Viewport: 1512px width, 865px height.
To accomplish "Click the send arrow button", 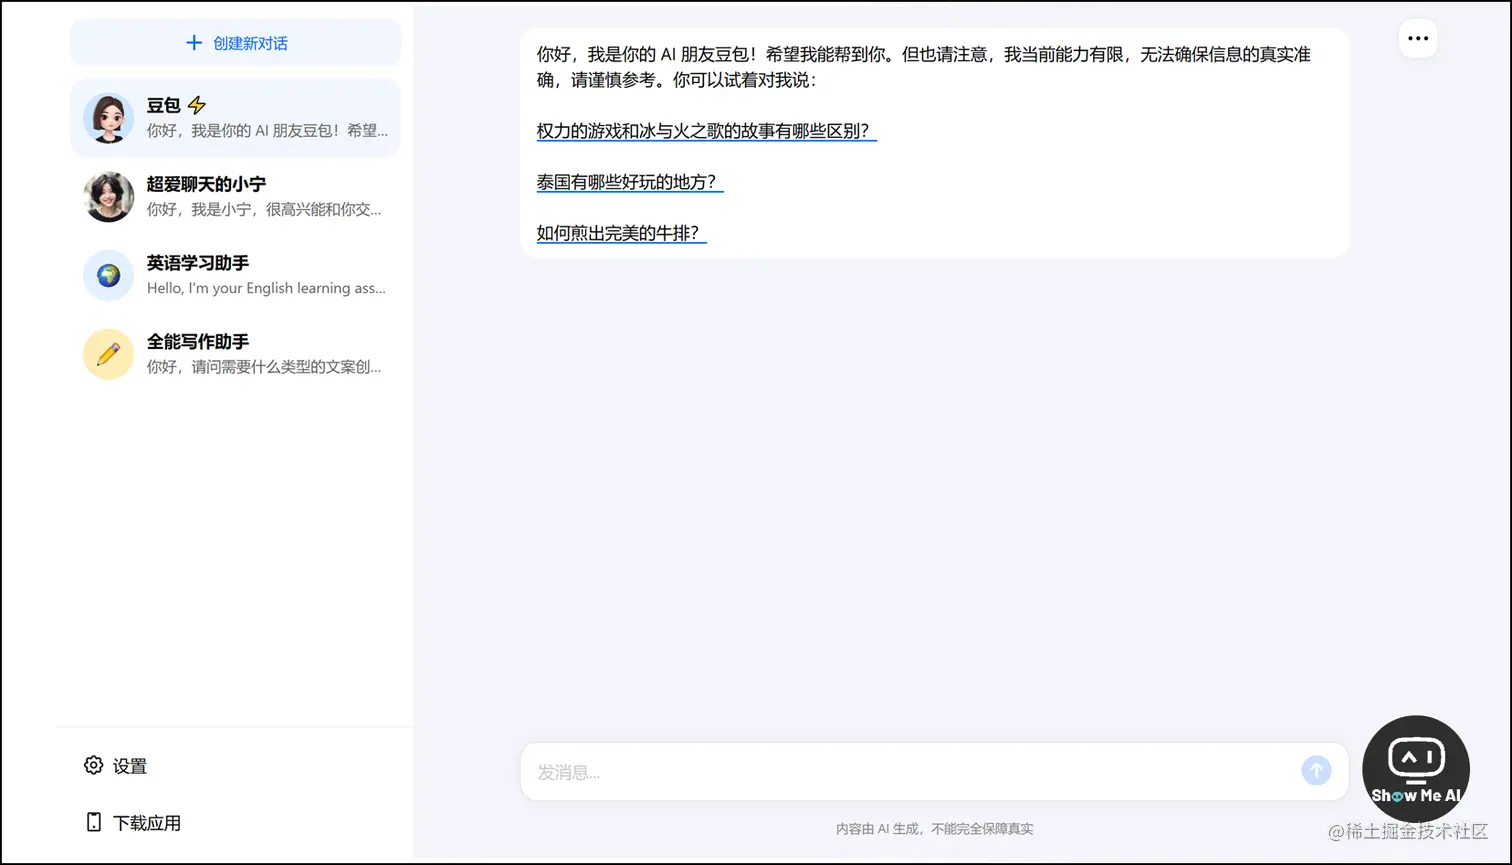I will pos(1316,770).
